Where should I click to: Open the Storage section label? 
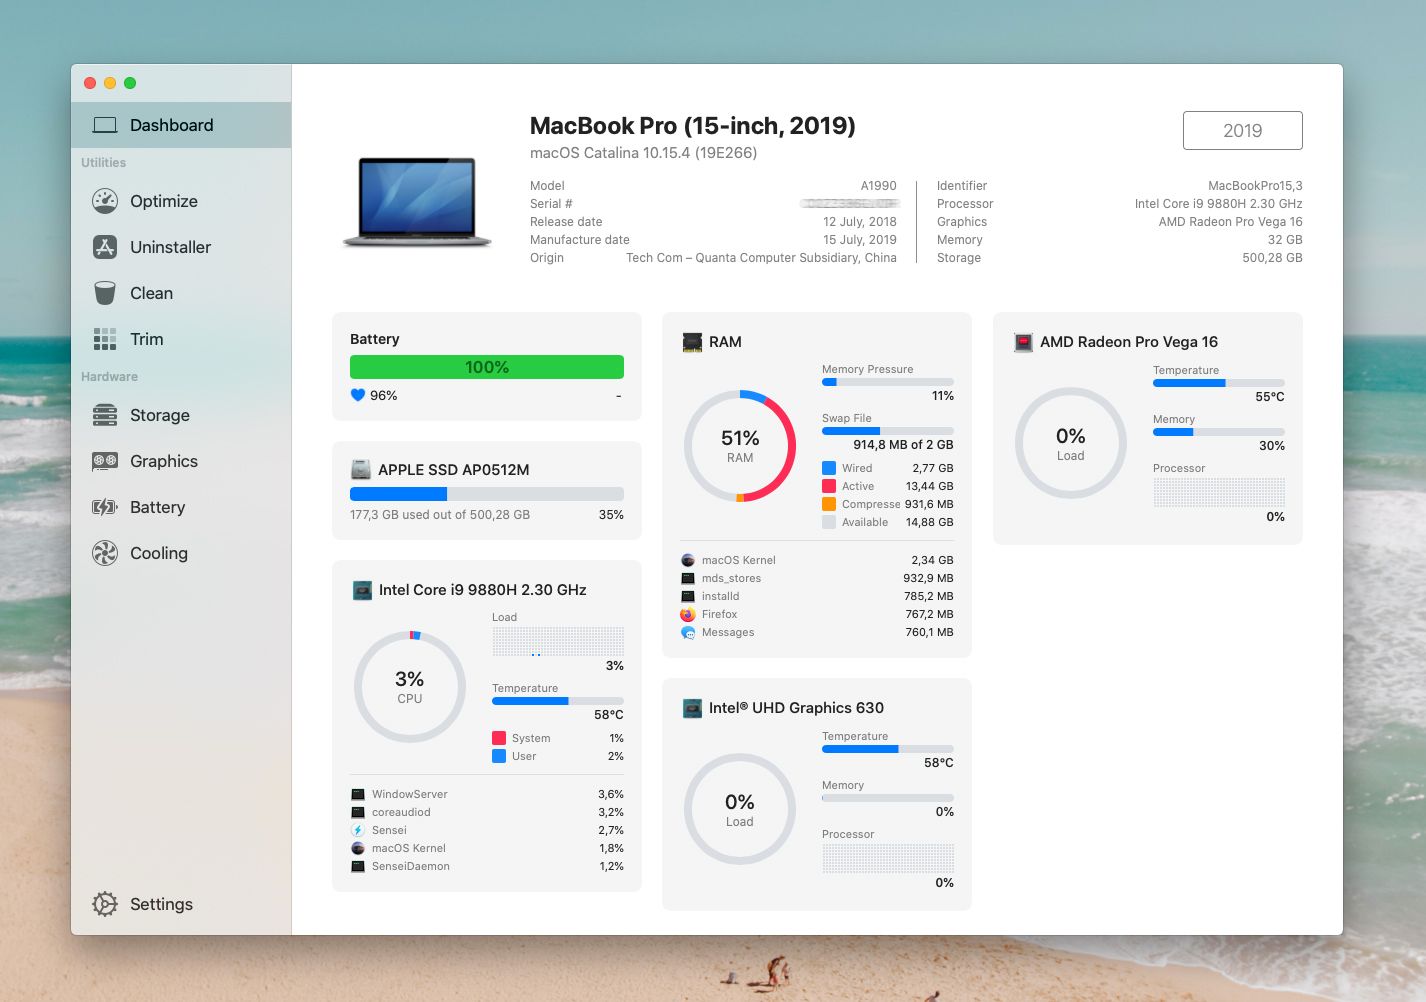point(160,415)
